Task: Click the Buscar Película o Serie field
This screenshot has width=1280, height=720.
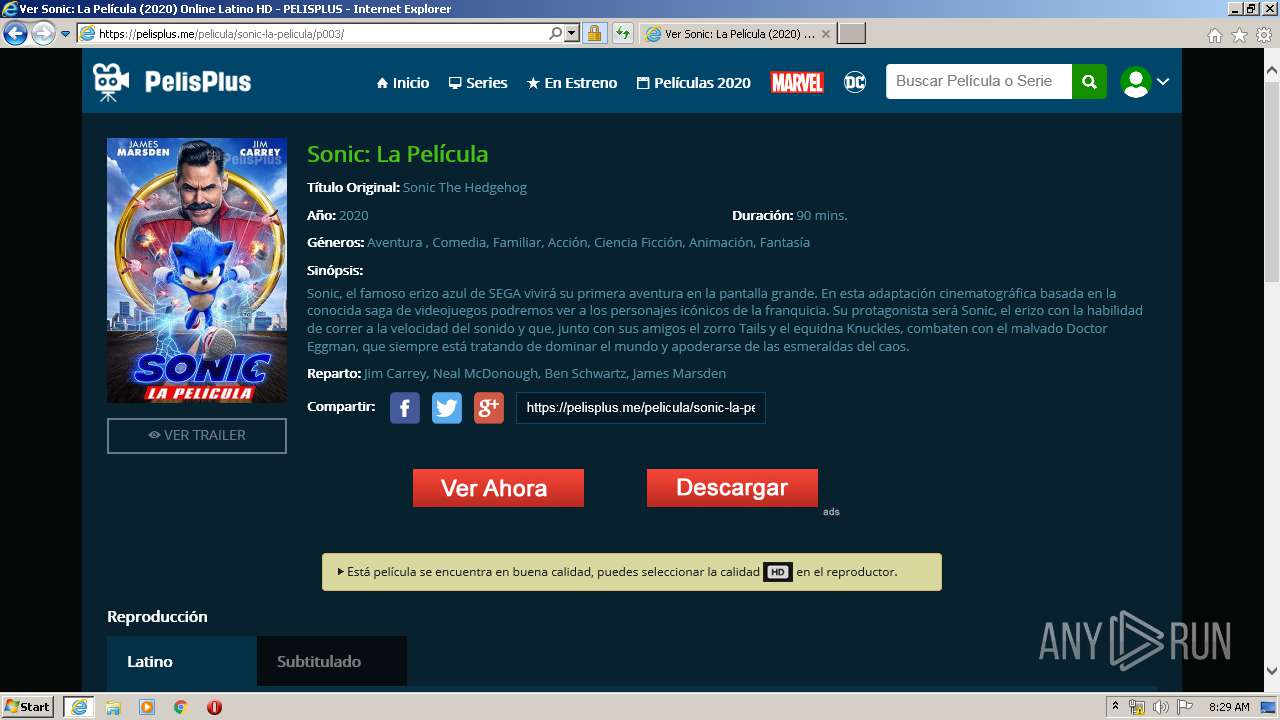Action: point(979,82)
